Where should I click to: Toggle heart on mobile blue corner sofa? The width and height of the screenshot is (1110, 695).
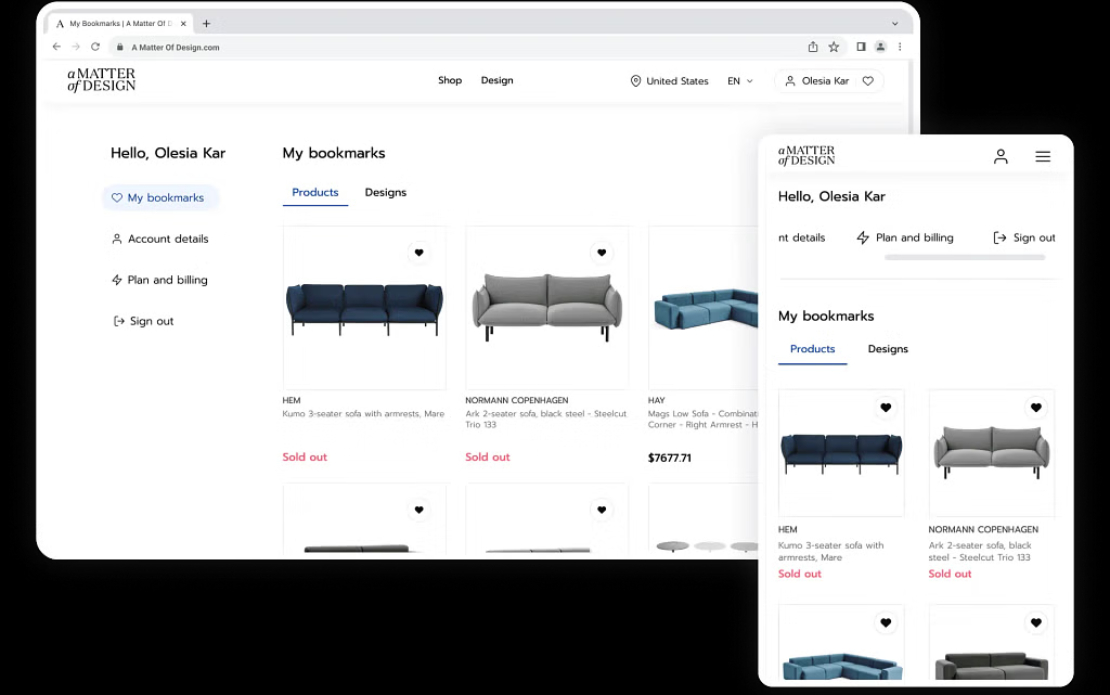886,623
